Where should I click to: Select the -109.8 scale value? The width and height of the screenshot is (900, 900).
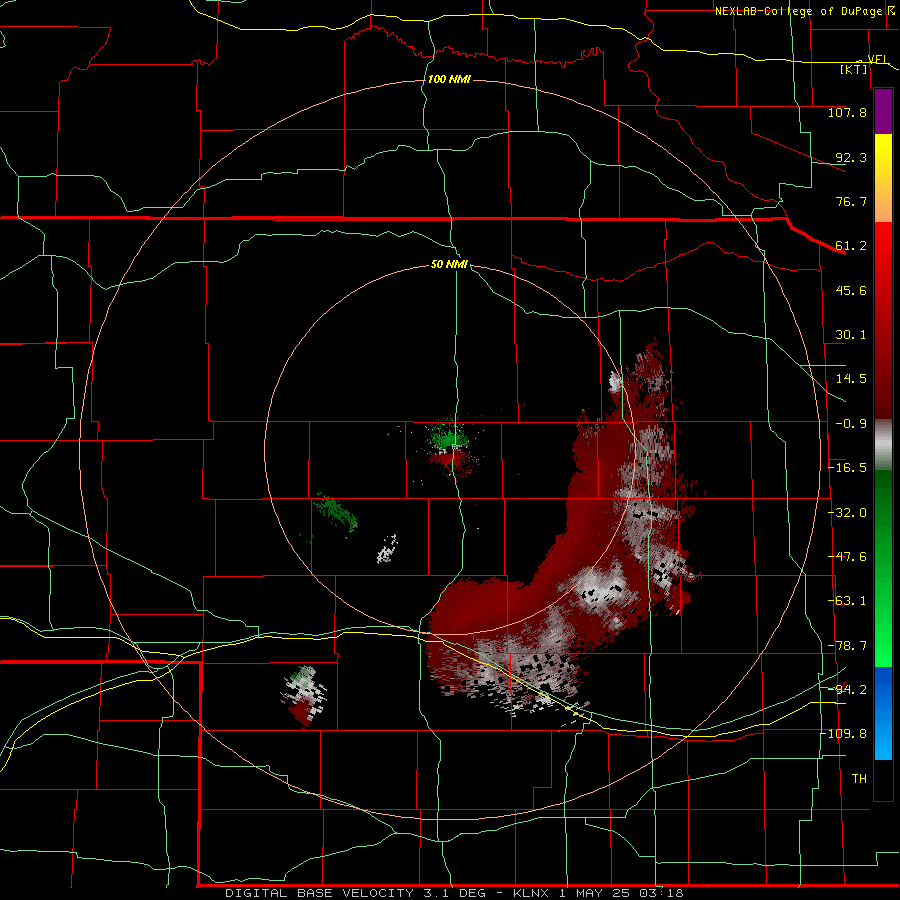(844, 734)
